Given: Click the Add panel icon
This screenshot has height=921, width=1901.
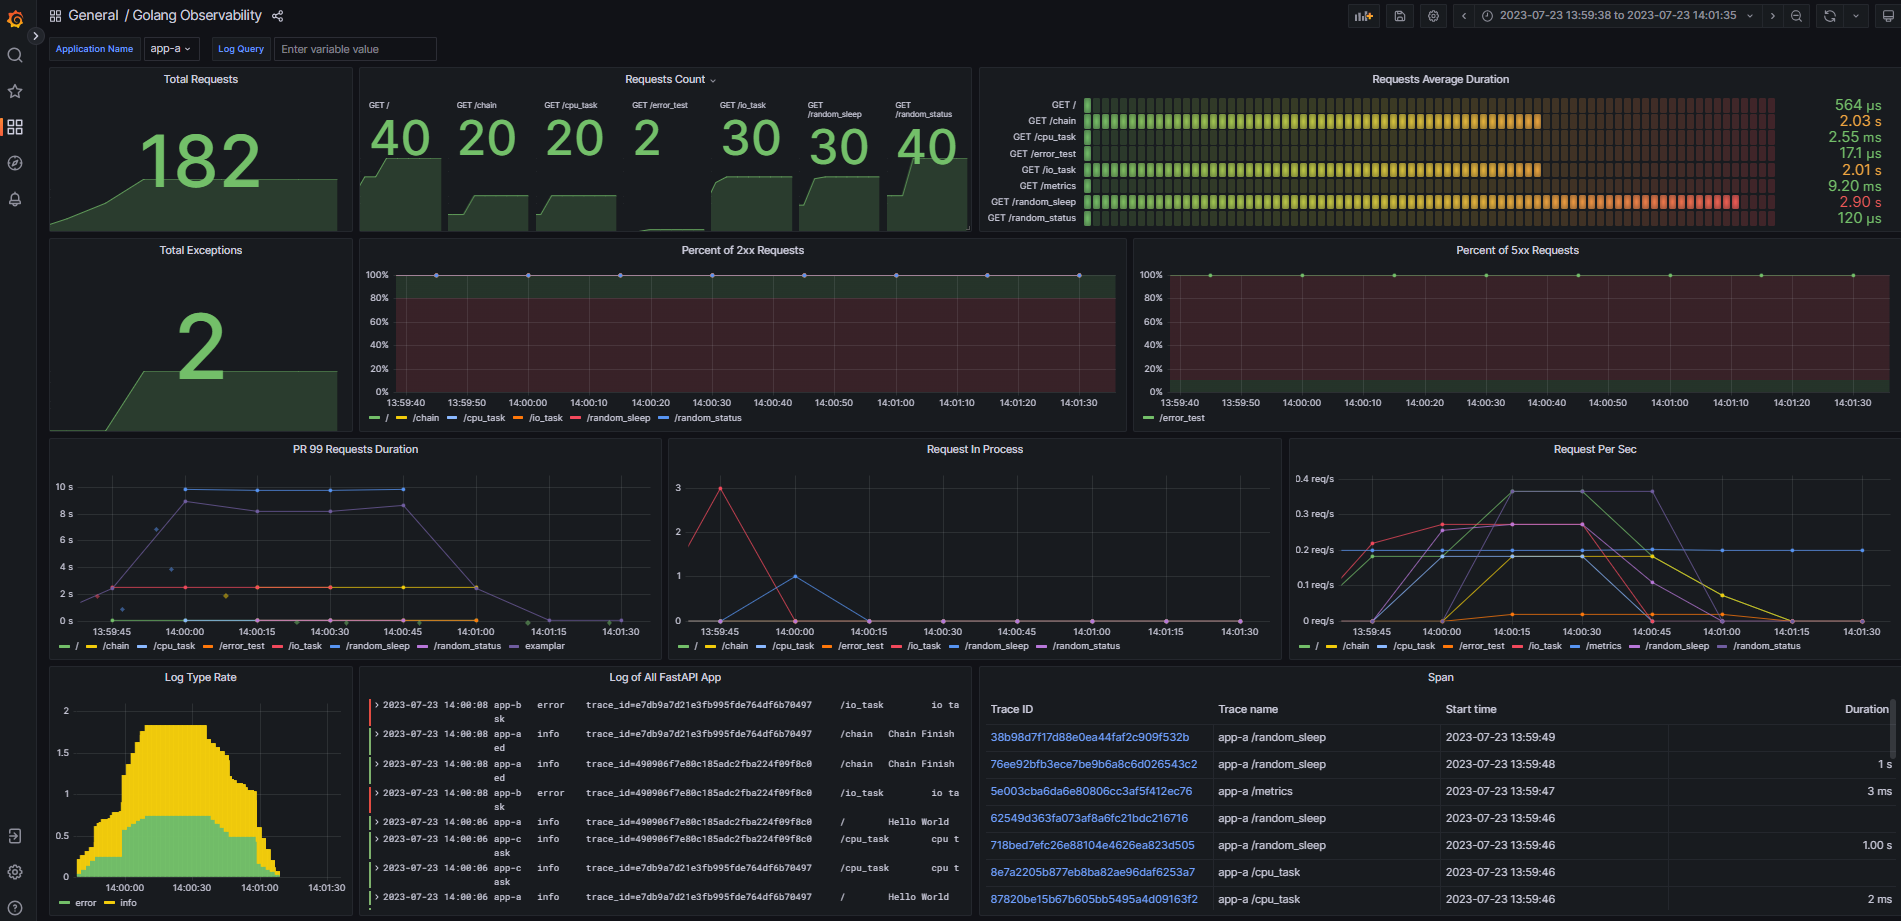Looking at the screenshot, I should click(x=1363, y=16).
